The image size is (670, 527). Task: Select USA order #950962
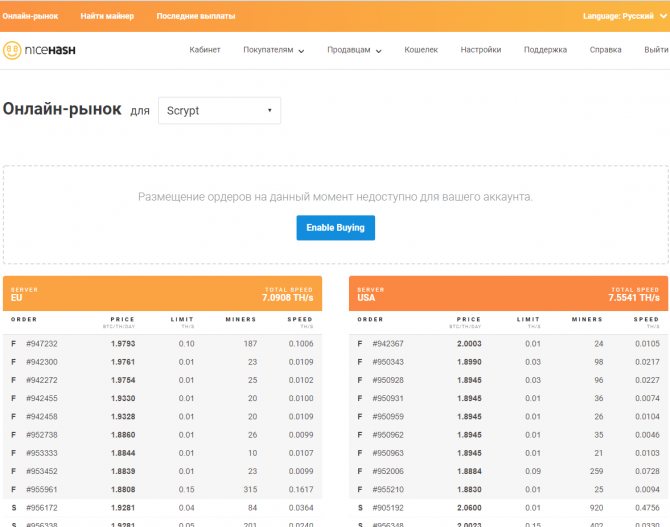pyautogui.click(x=508, y=435)
